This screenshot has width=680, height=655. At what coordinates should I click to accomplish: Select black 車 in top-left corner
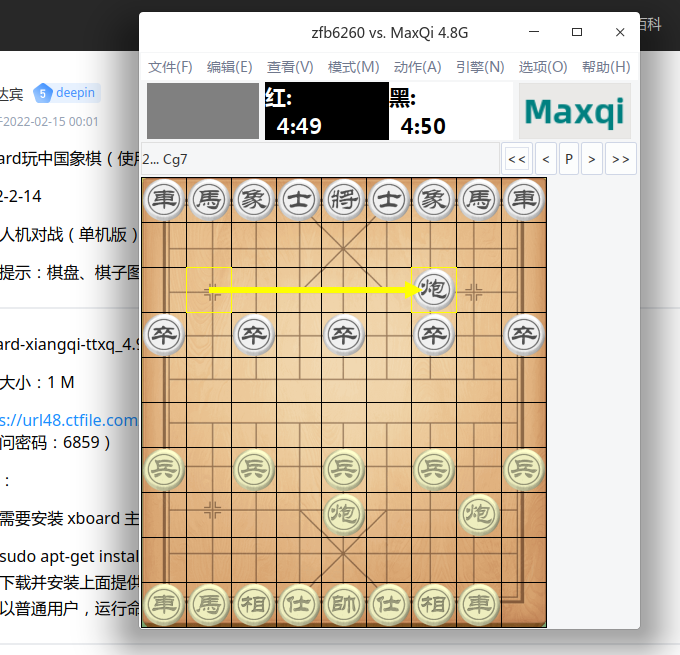(x=164, y=200)
